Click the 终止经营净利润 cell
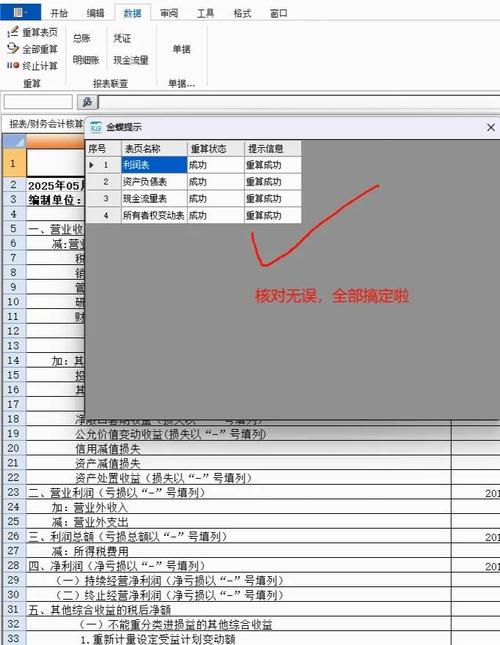Image resolution: width=500 pixels, height=645 pixels. [x=239, y=595]
